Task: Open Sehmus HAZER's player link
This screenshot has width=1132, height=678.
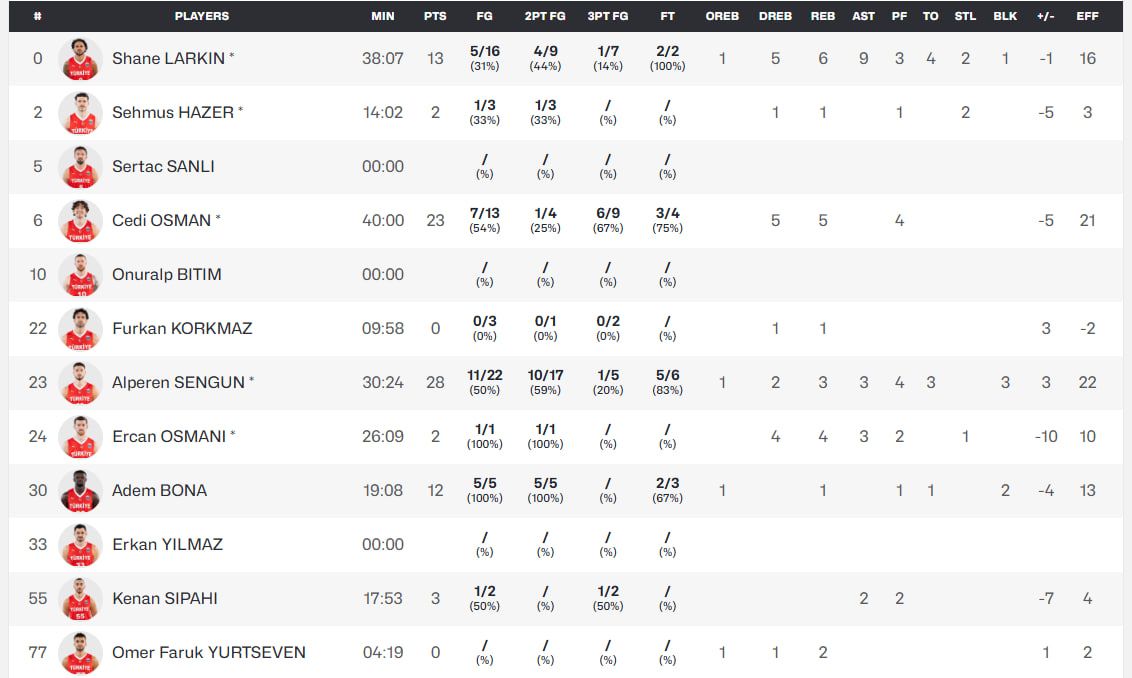Action: 172,113
